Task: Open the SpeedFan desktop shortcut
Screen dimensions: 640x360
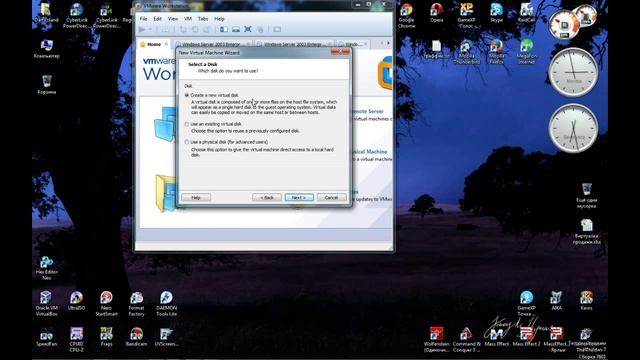Action: [x=47, y=337]
